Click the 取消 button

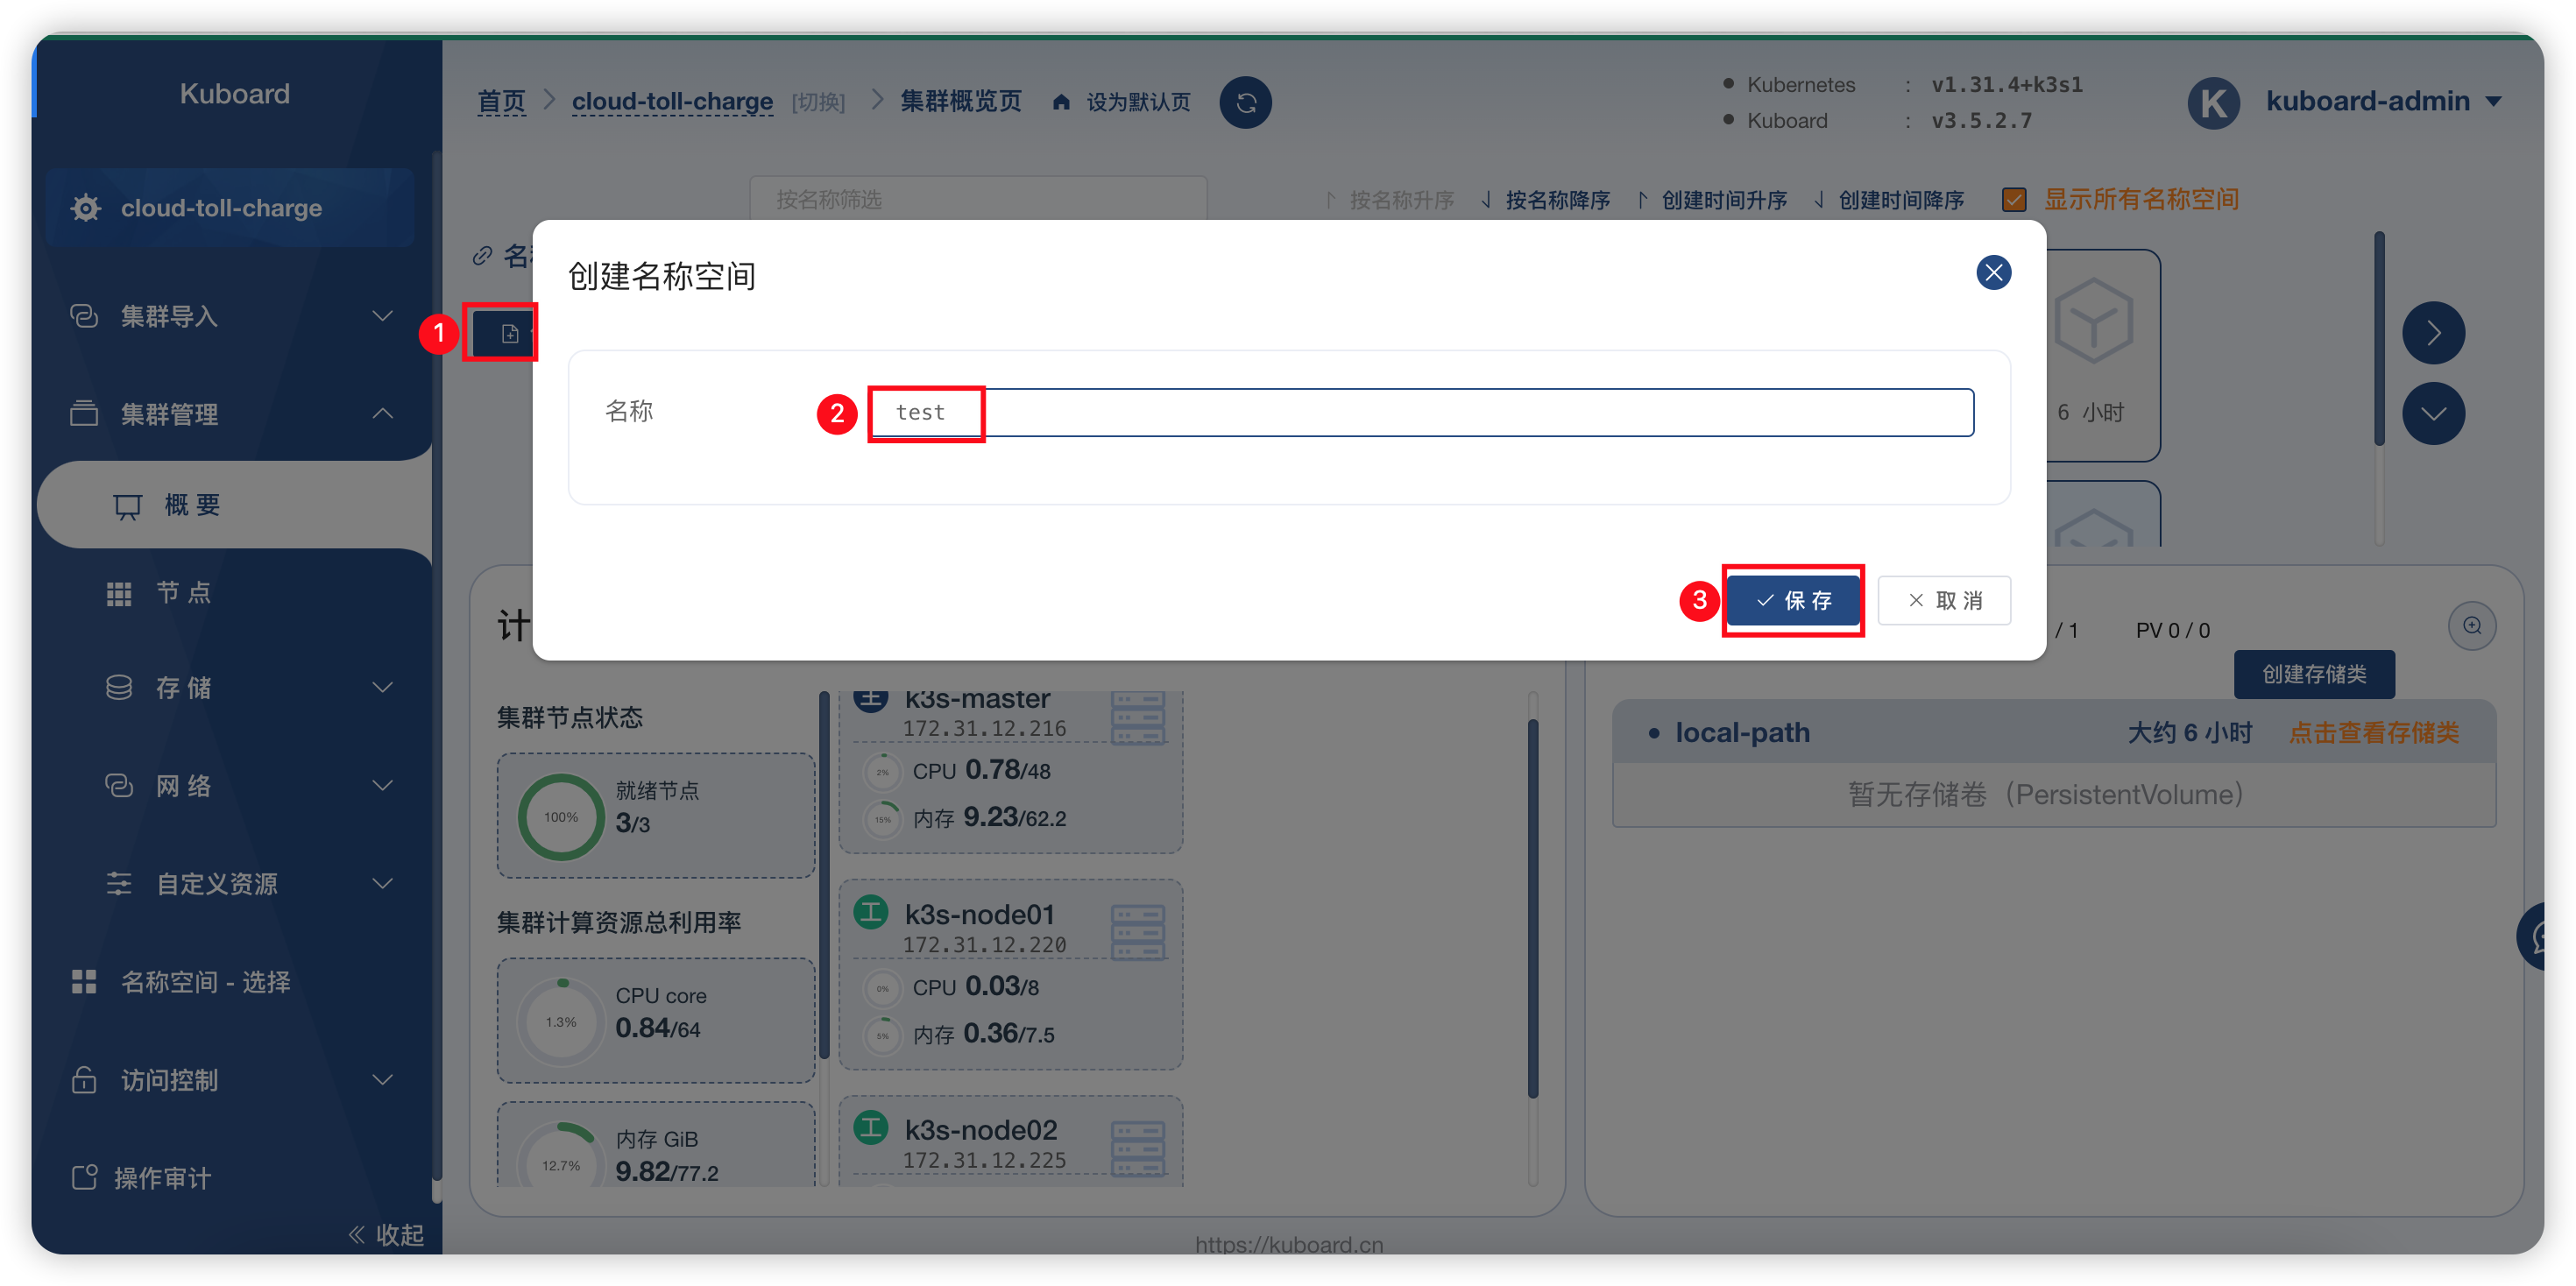click(1944, 600)
